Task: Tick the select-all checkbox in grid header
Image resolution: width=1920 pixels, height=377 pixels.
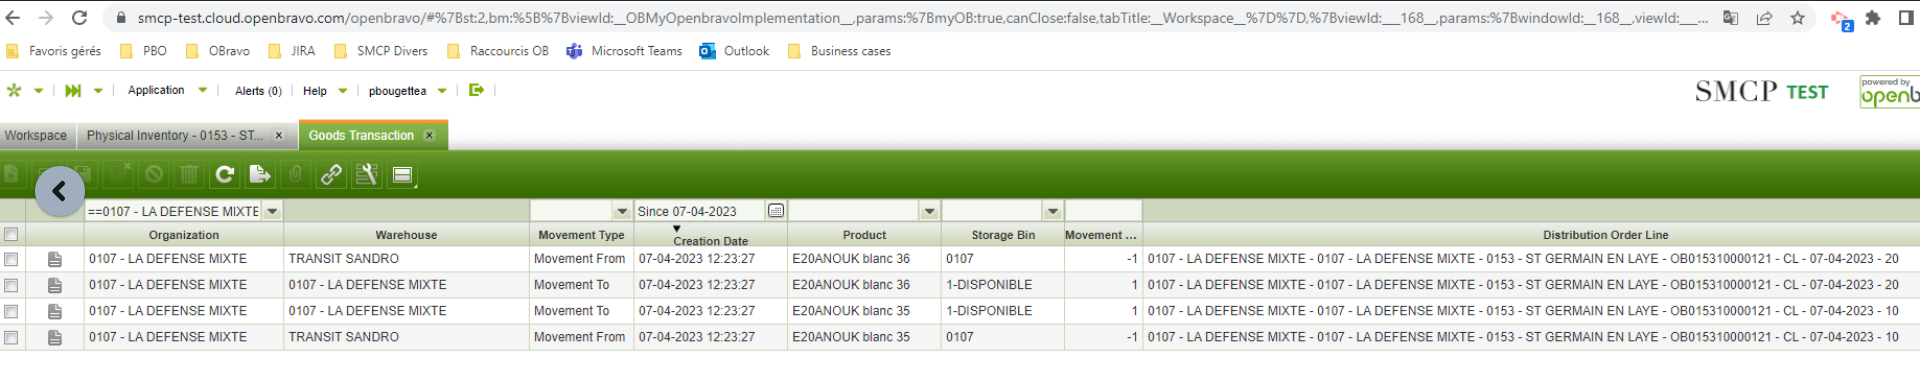Action: pos(11,235)
